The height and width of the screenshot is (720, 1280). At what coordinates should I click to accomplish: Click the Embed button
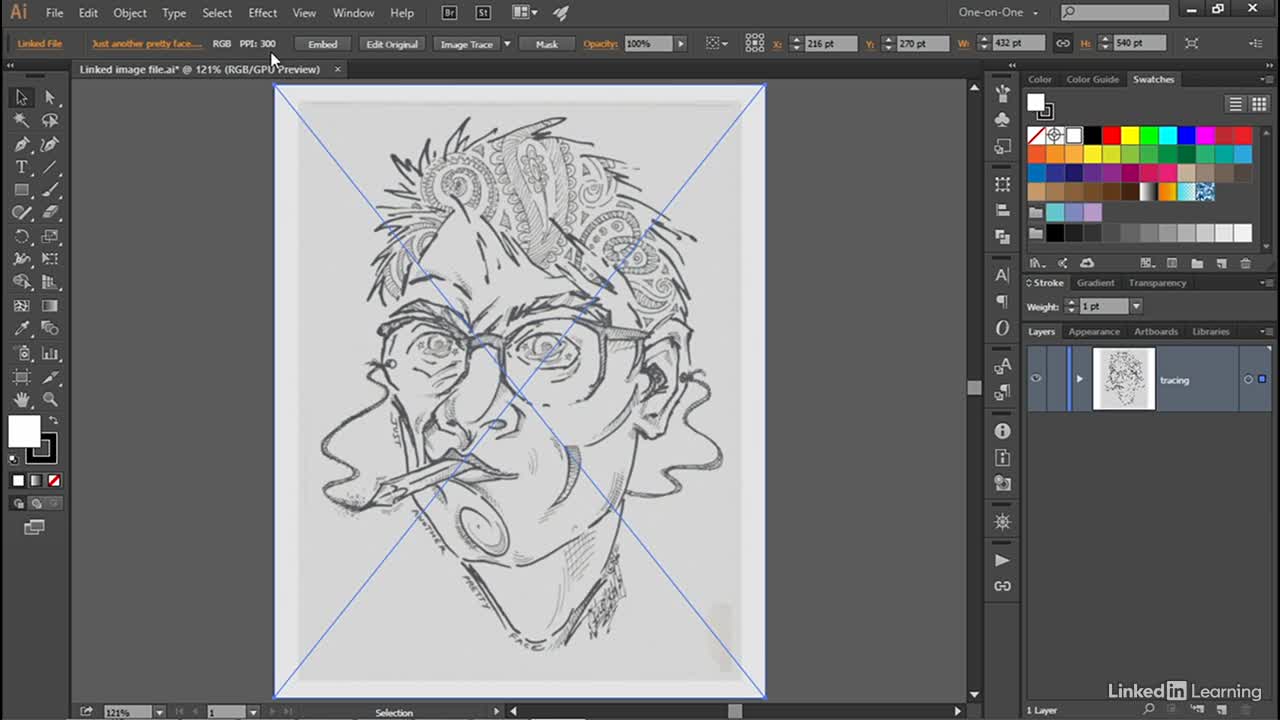click(322, 44)
